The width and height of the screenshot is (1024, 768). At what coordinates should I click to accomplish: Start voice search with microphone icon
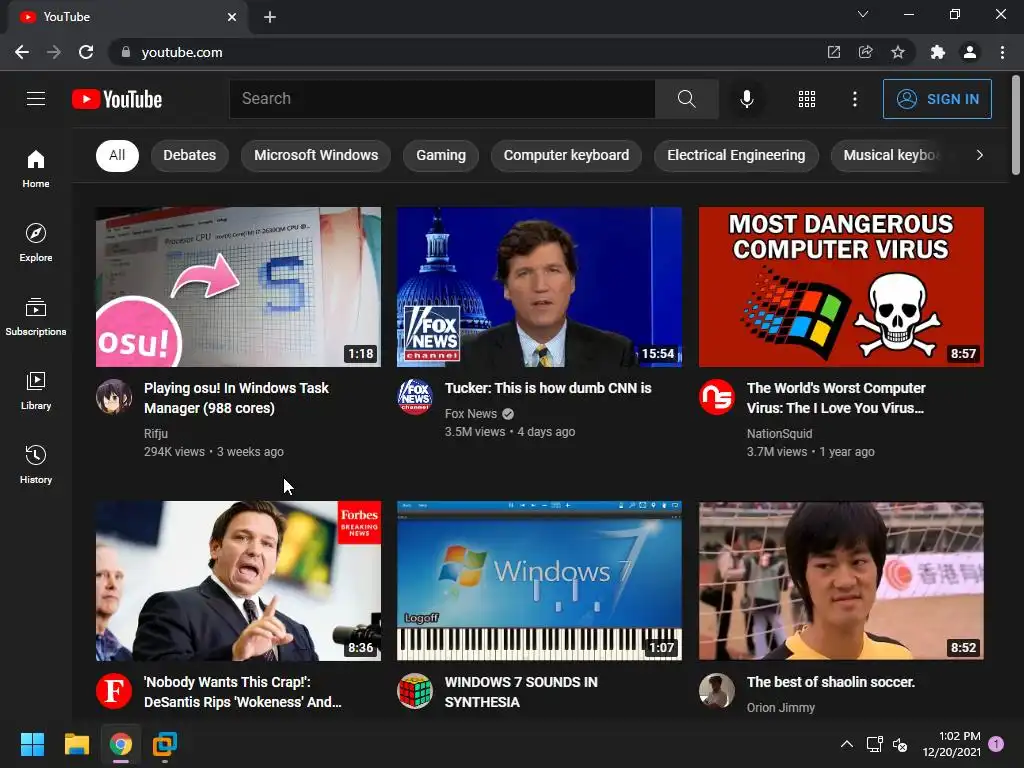[746, 99]
